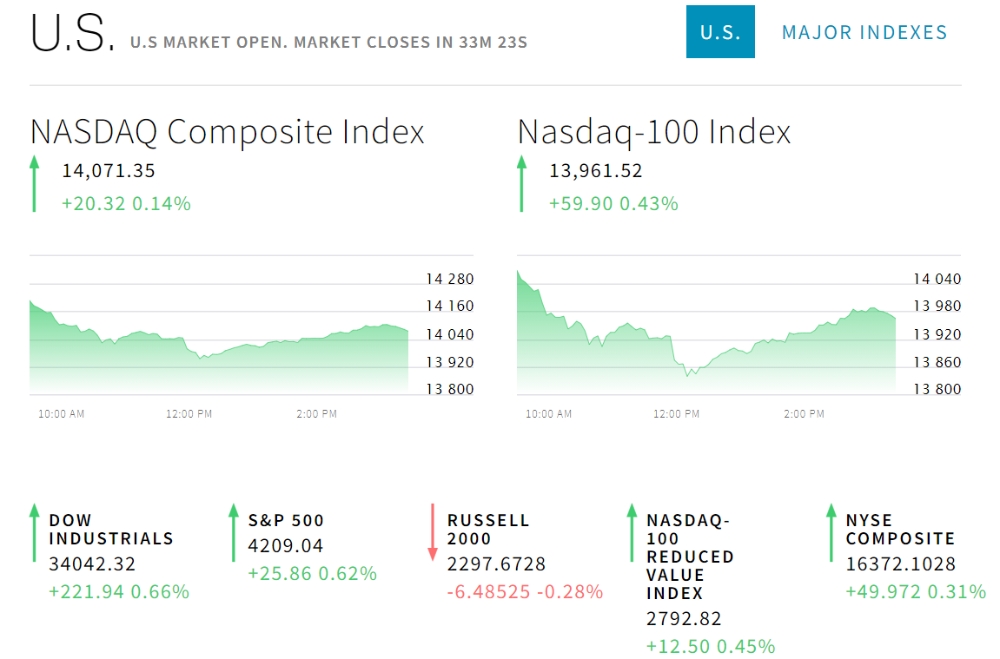Click the NYSE Composite up arrow icon

click(x=830, y=532)
